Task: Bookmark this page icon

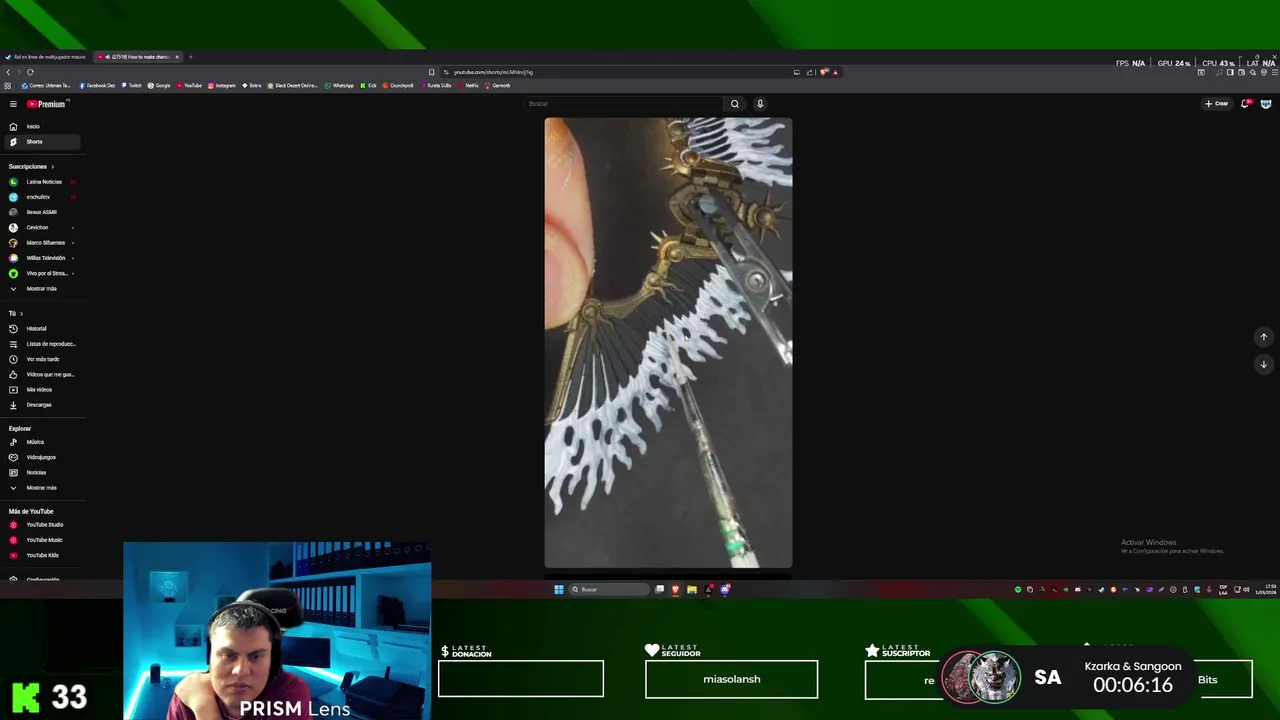Action: click(x=432, y=72)
